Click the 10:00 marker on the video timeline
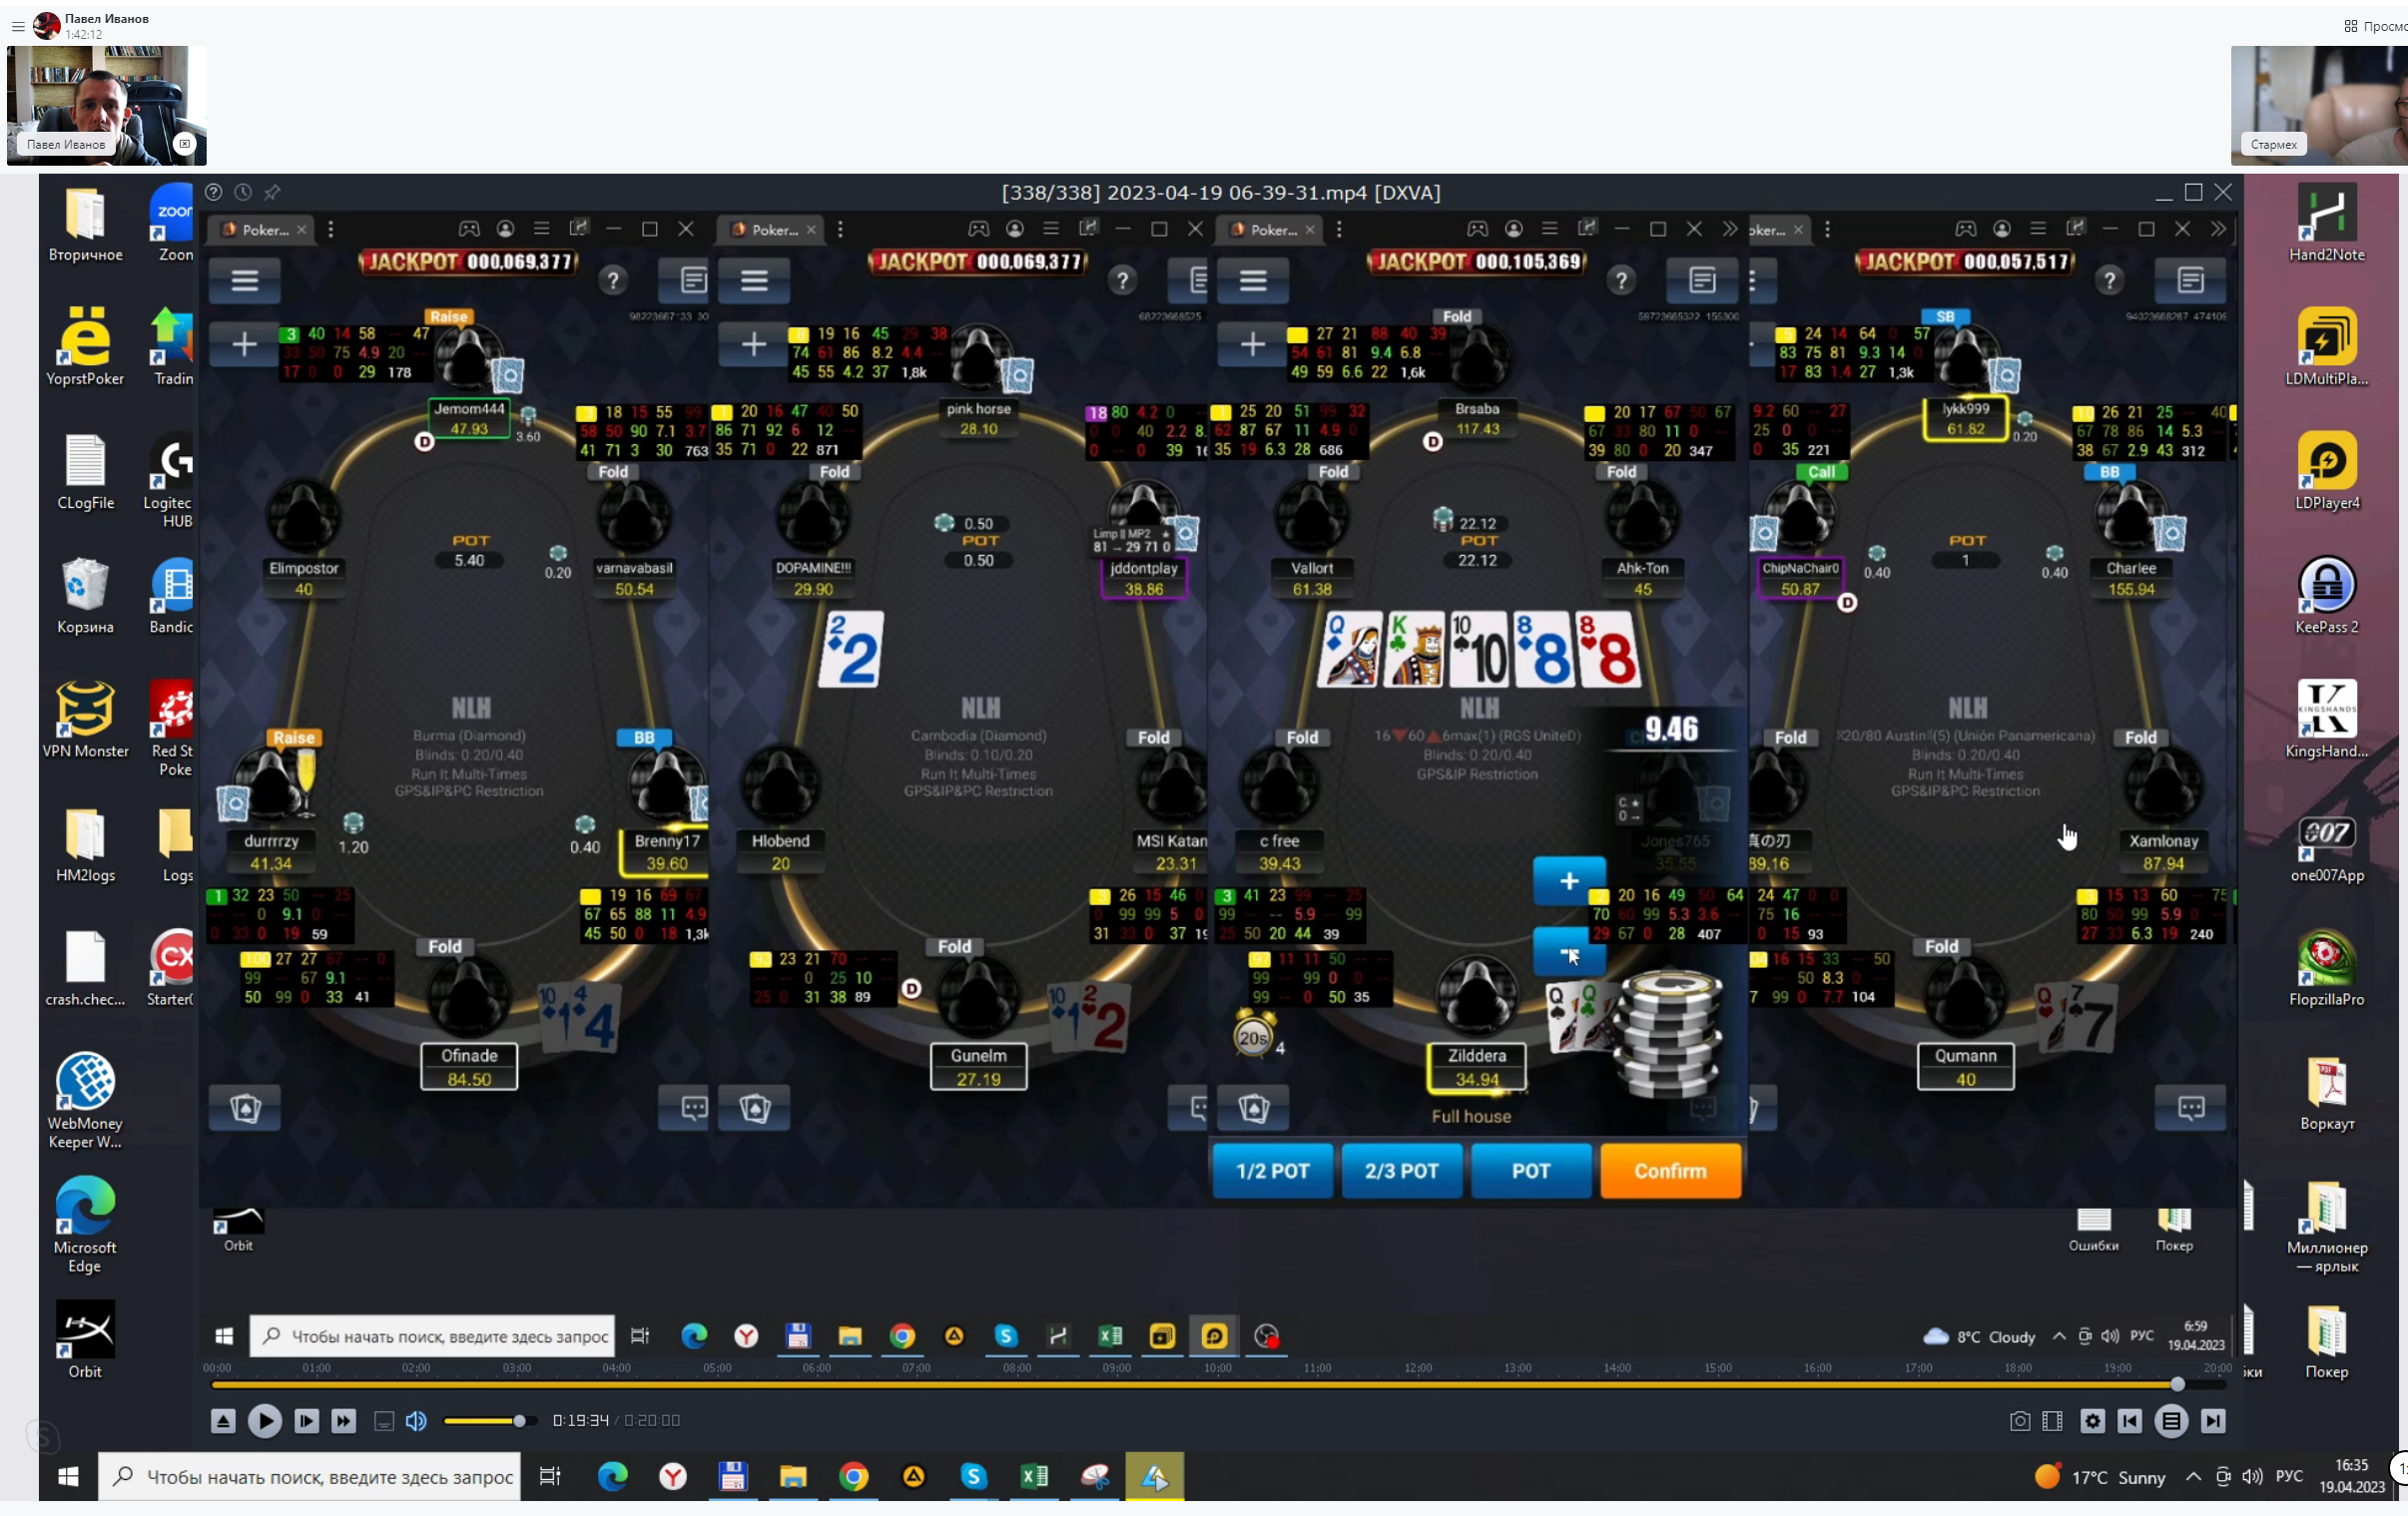Screen dimensions: 2408x1516 point(1217,1368)
